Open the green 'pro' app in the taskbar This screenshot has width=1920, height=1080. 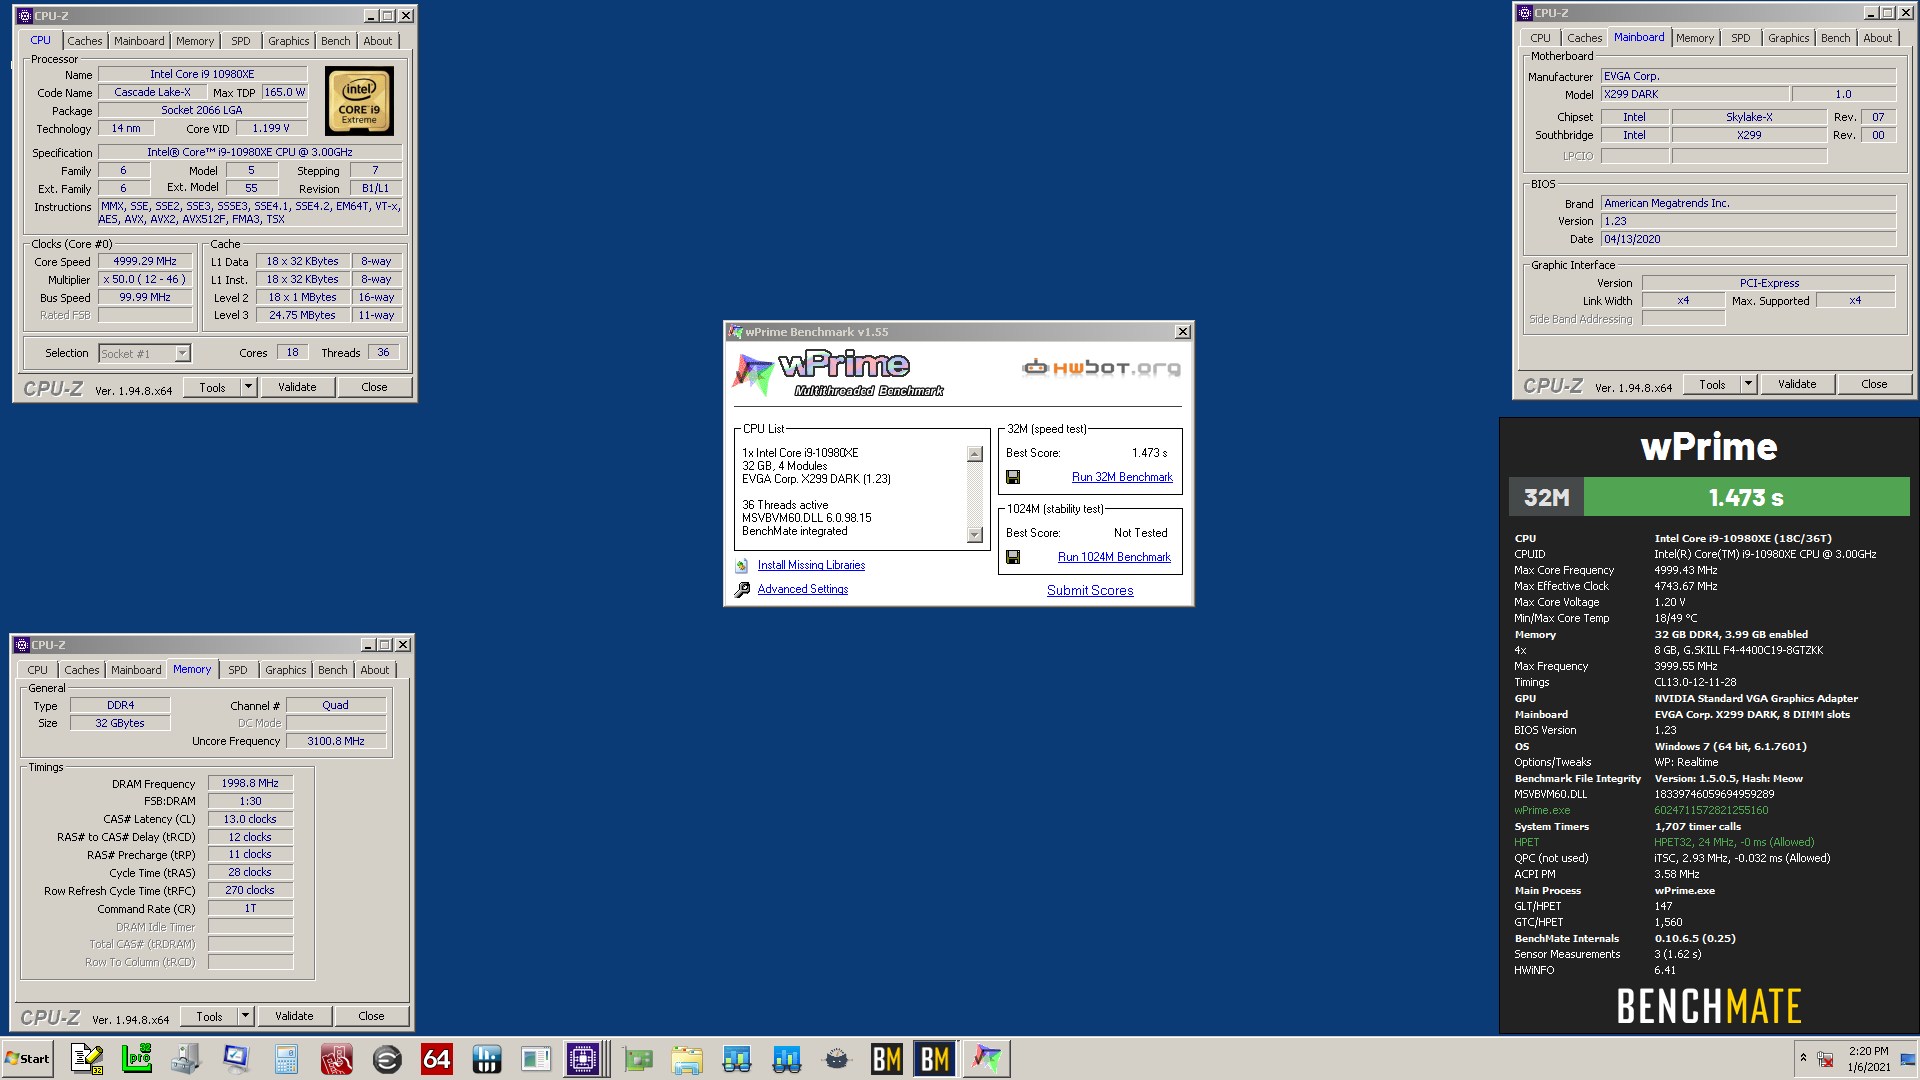pyautogui.click(x=137, y=1058)
